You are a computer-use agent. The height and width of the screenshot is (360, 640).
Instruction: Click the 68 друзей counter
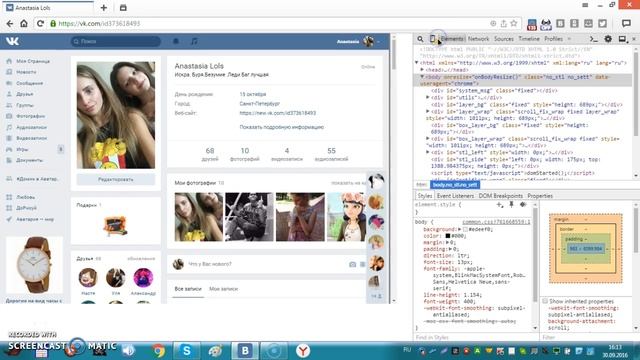pos(210,154)
